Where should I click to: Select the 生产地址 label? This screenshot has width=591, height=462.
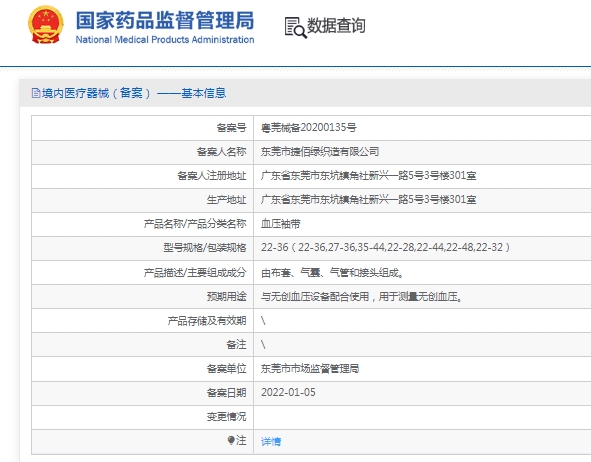tap(227, 200)
